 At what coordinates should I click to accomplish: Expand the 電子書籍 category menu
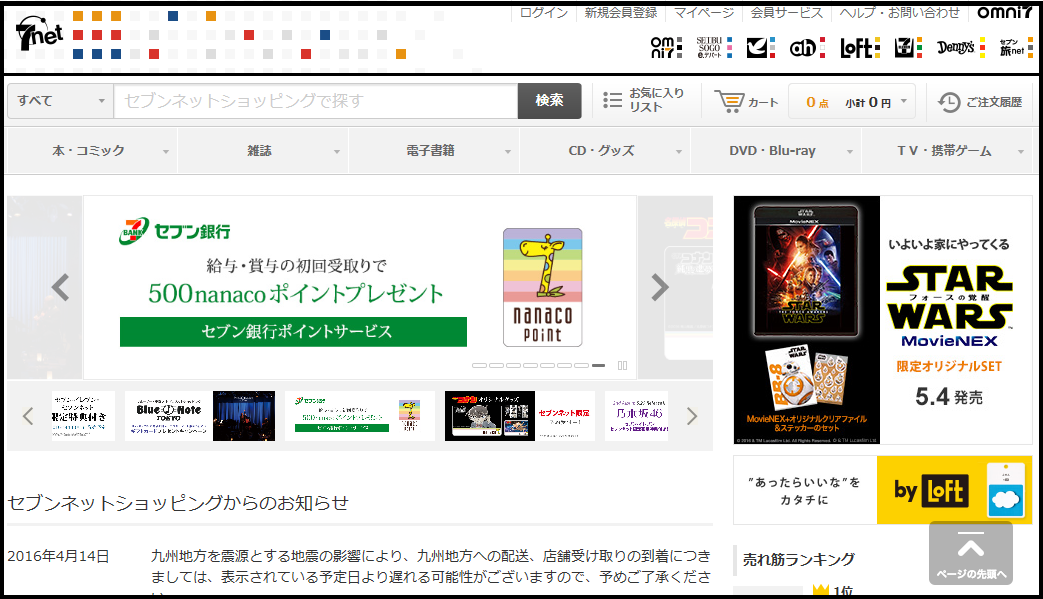pyautogui.click(x=434, y=151)
